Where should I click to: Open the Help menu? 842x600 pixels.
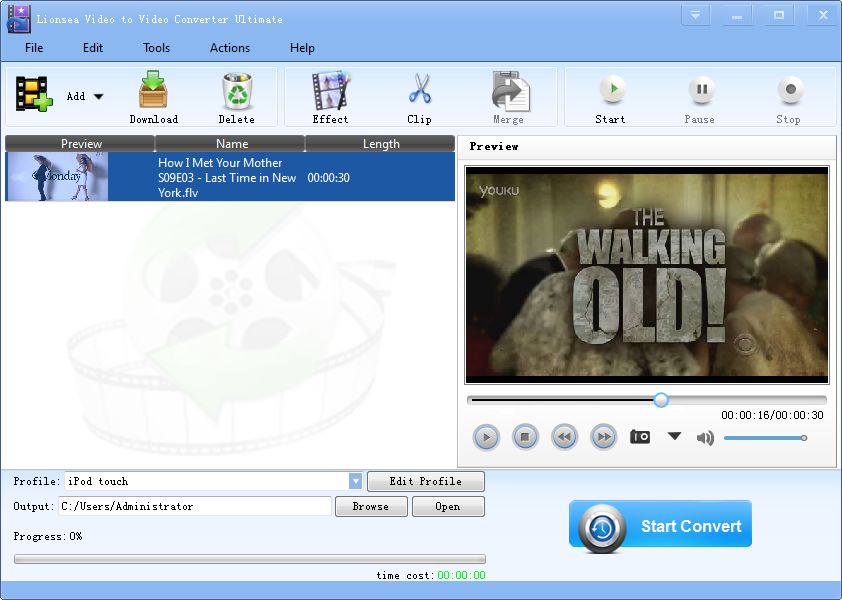(x=302, y=48)
